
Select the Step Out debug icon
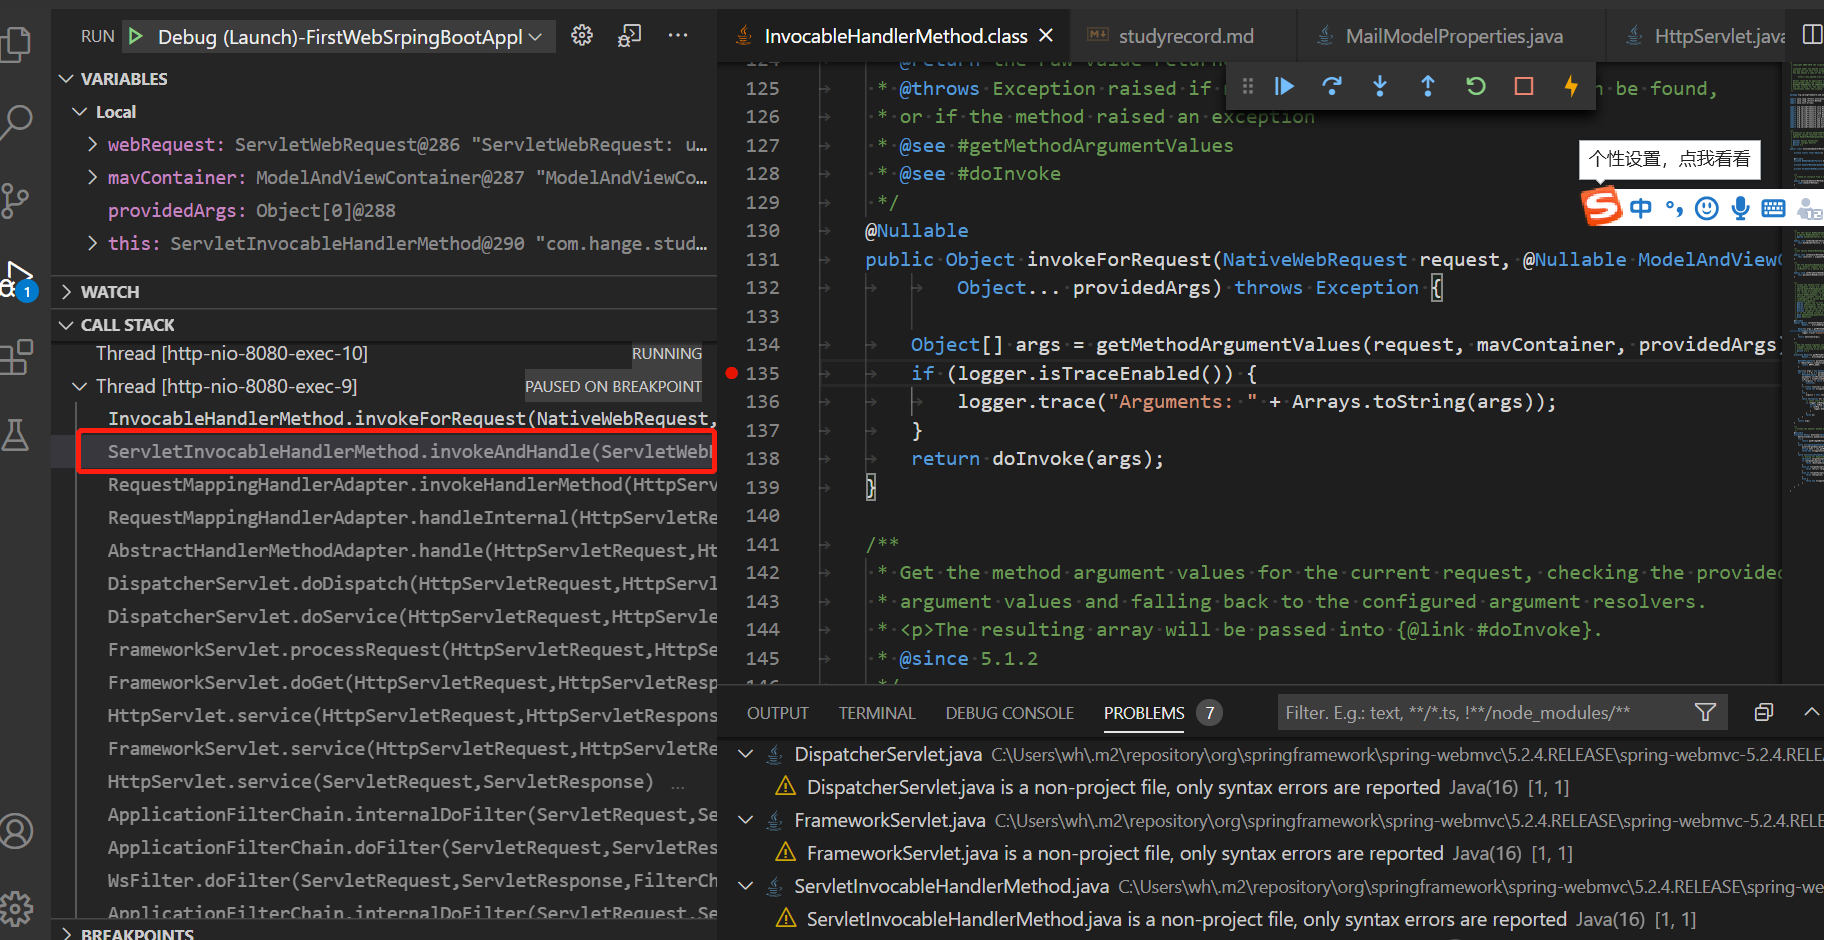click(x=1427, y=86)
